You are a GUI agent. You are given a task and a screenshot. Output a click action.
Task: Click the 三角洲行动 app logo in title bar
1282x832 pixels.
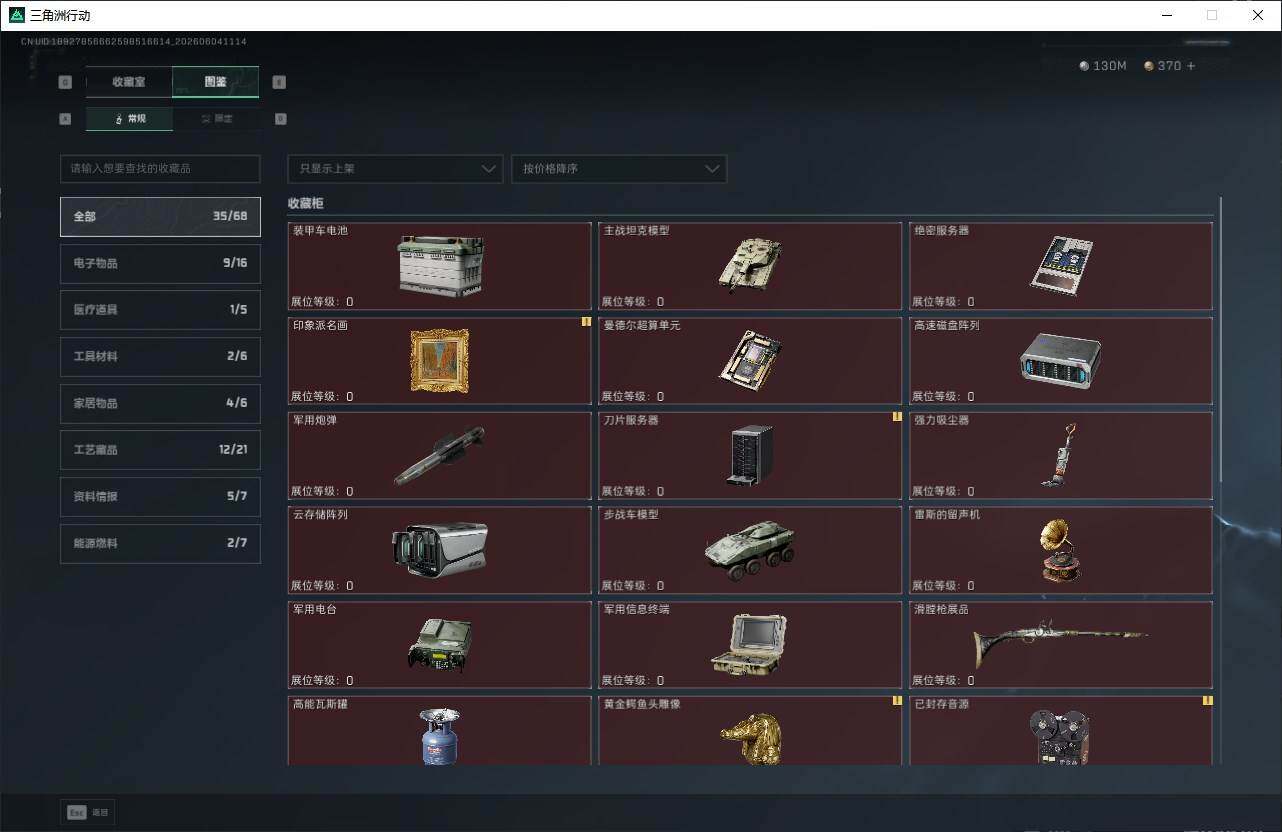[16, 15]
